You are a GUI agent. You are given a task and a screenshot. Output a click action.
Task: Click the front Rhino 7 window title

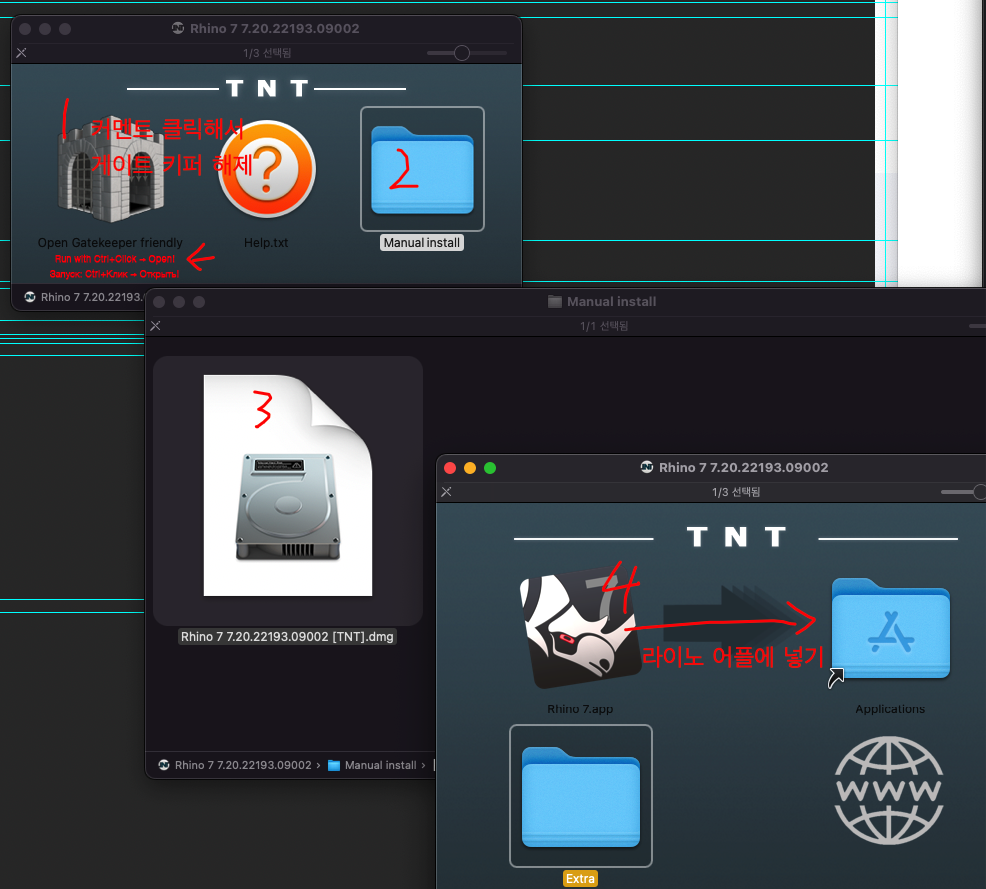tap(743, 467)
